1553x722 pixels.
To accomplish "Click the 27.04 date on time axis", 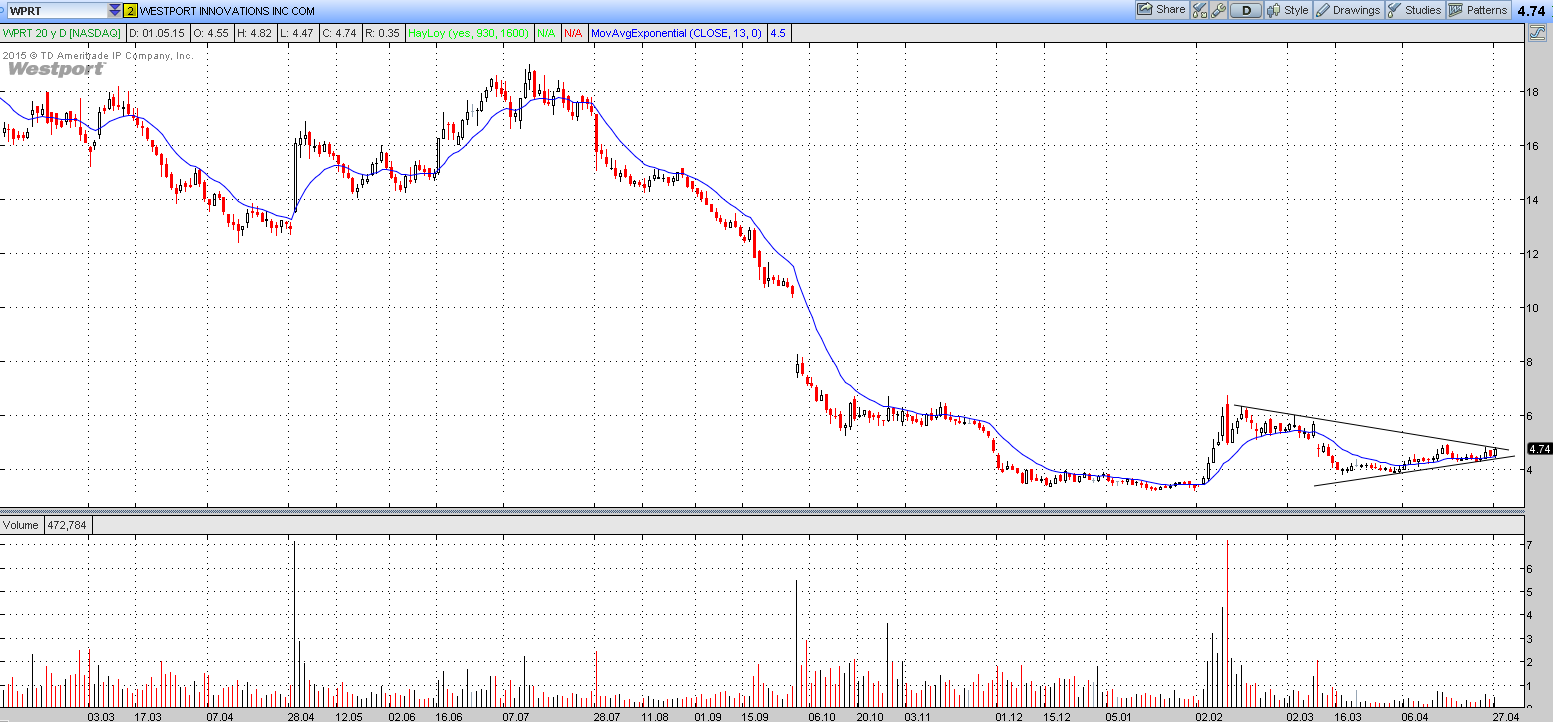I will (1505, 716).
